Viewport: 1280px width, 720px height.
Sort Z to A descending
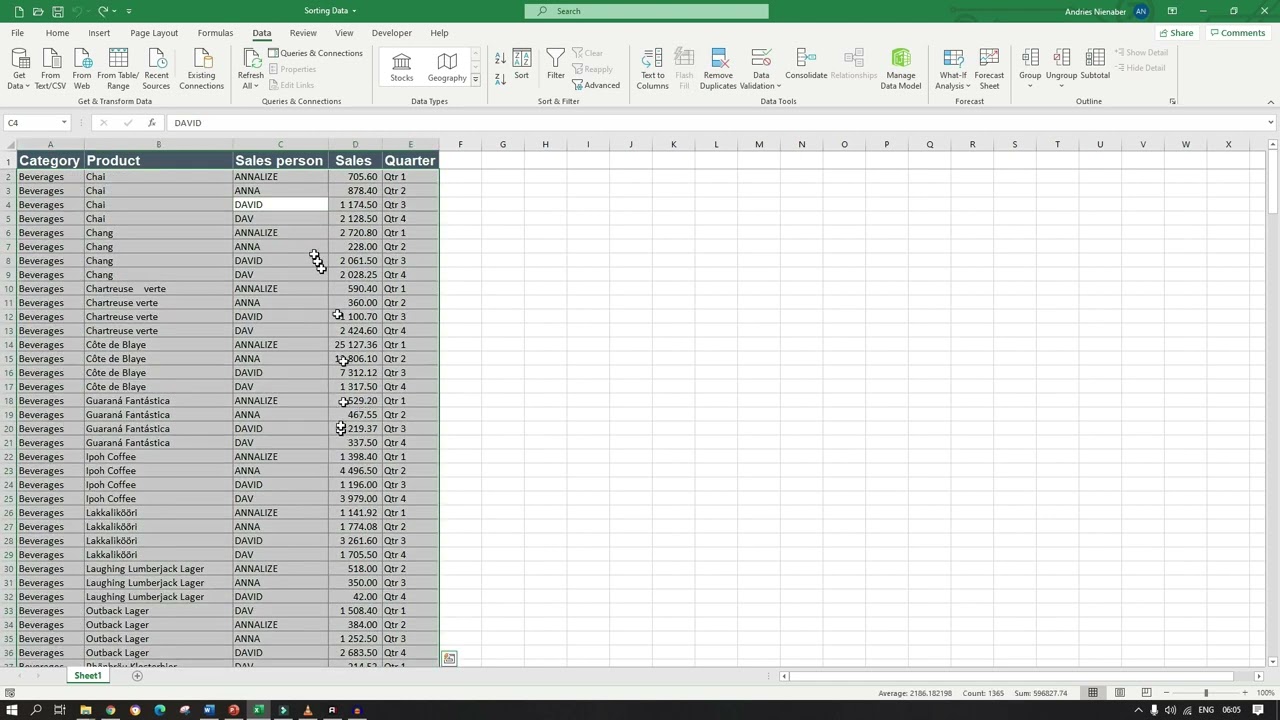(x=500, y=78)
